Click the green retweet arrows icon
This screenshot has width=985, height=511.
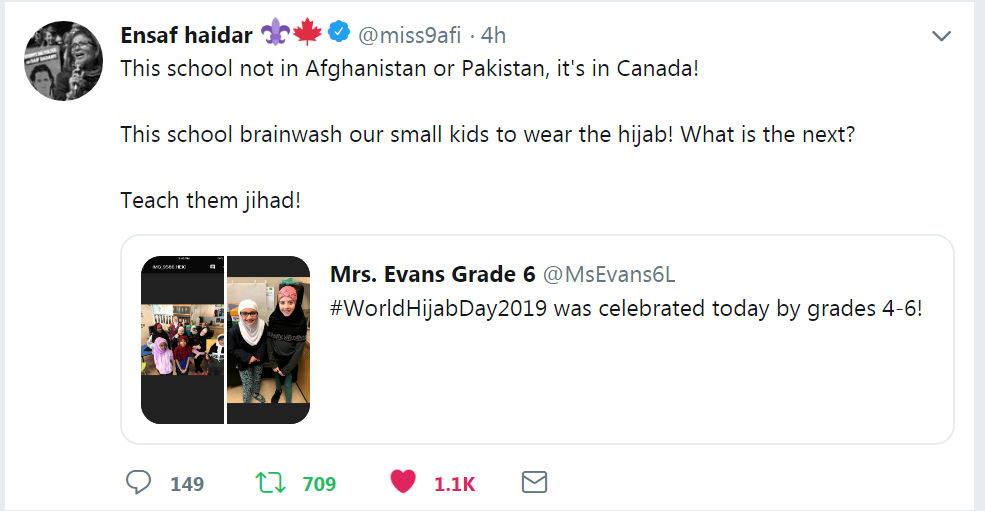269,483
